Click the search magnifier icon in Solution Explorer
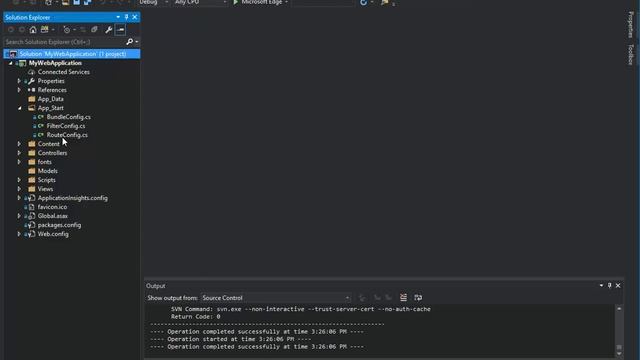Viewport: 640px width, 360px height. coord(129,42)
